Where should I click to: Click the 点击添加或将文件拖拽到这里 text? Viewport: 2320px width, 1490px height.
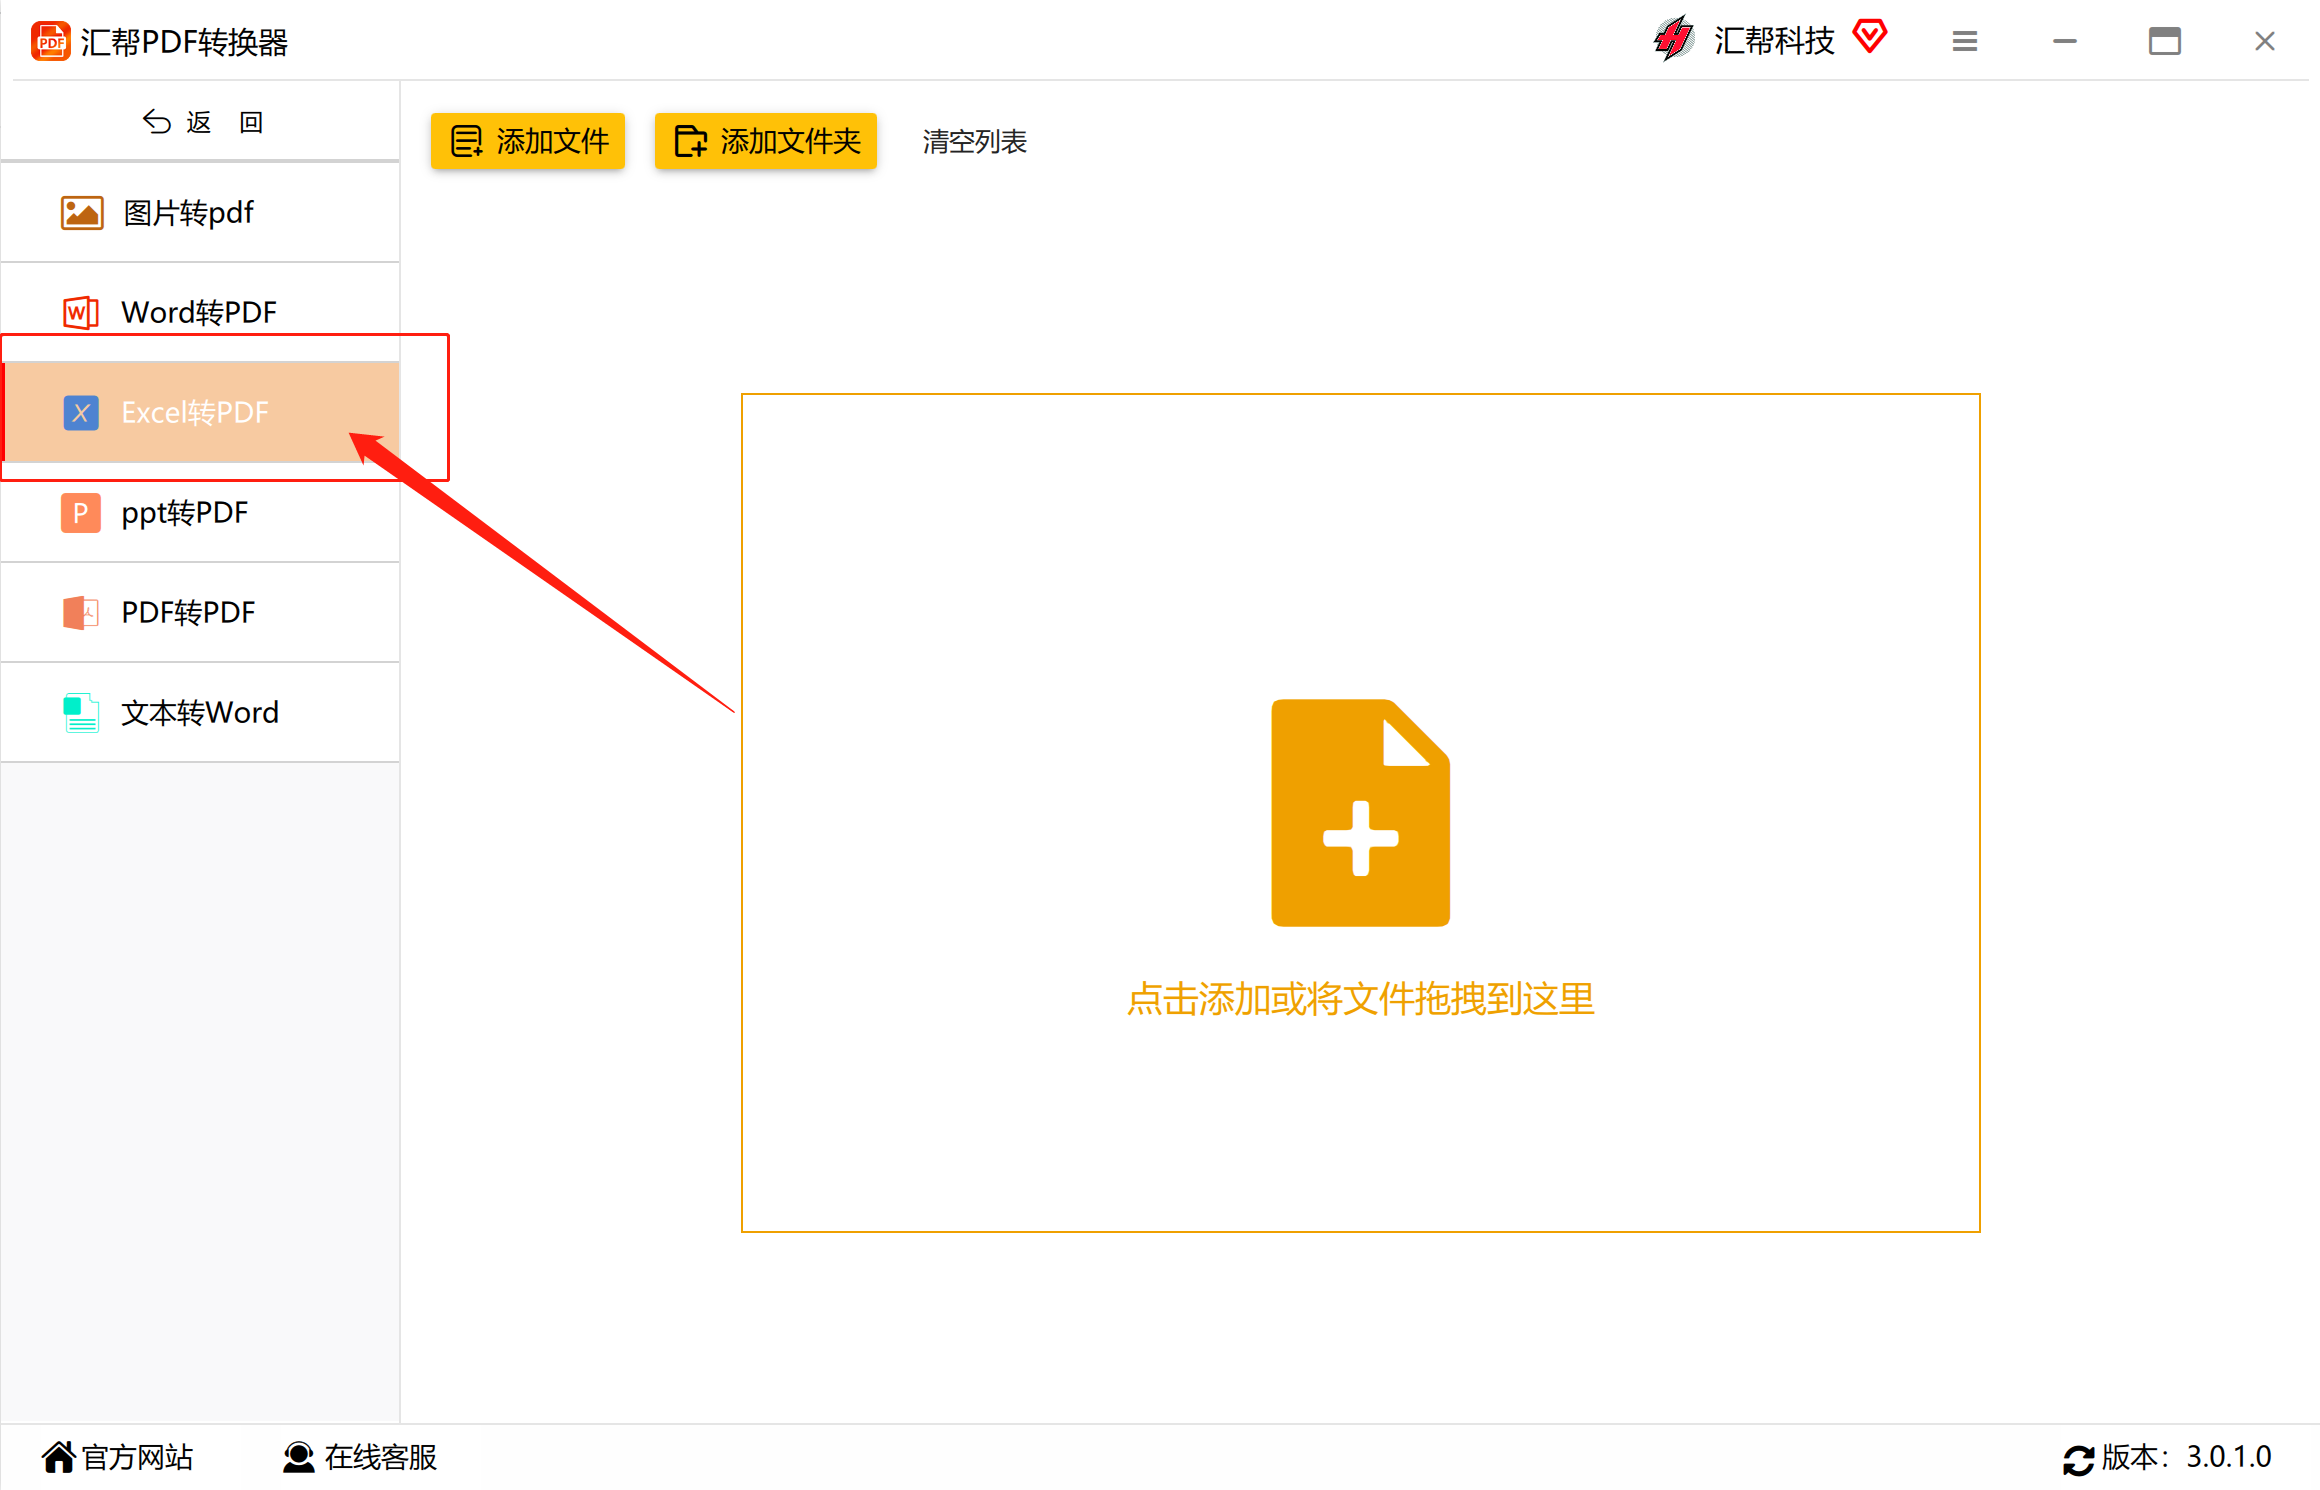[1360, 999]
